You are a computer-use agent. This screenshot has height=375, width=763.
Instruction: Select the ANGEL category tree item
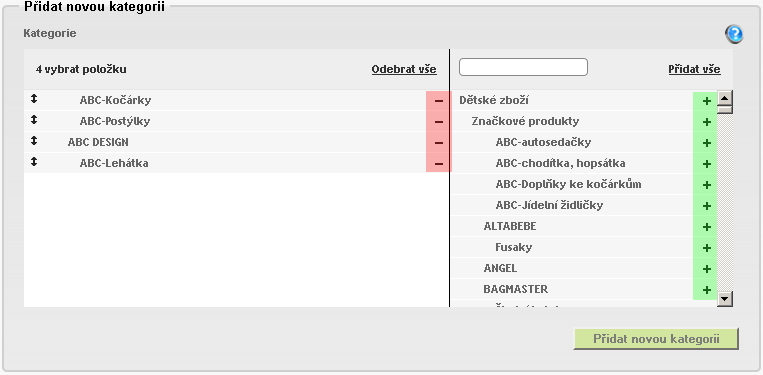pyautogui.click(x=500, y=268)
